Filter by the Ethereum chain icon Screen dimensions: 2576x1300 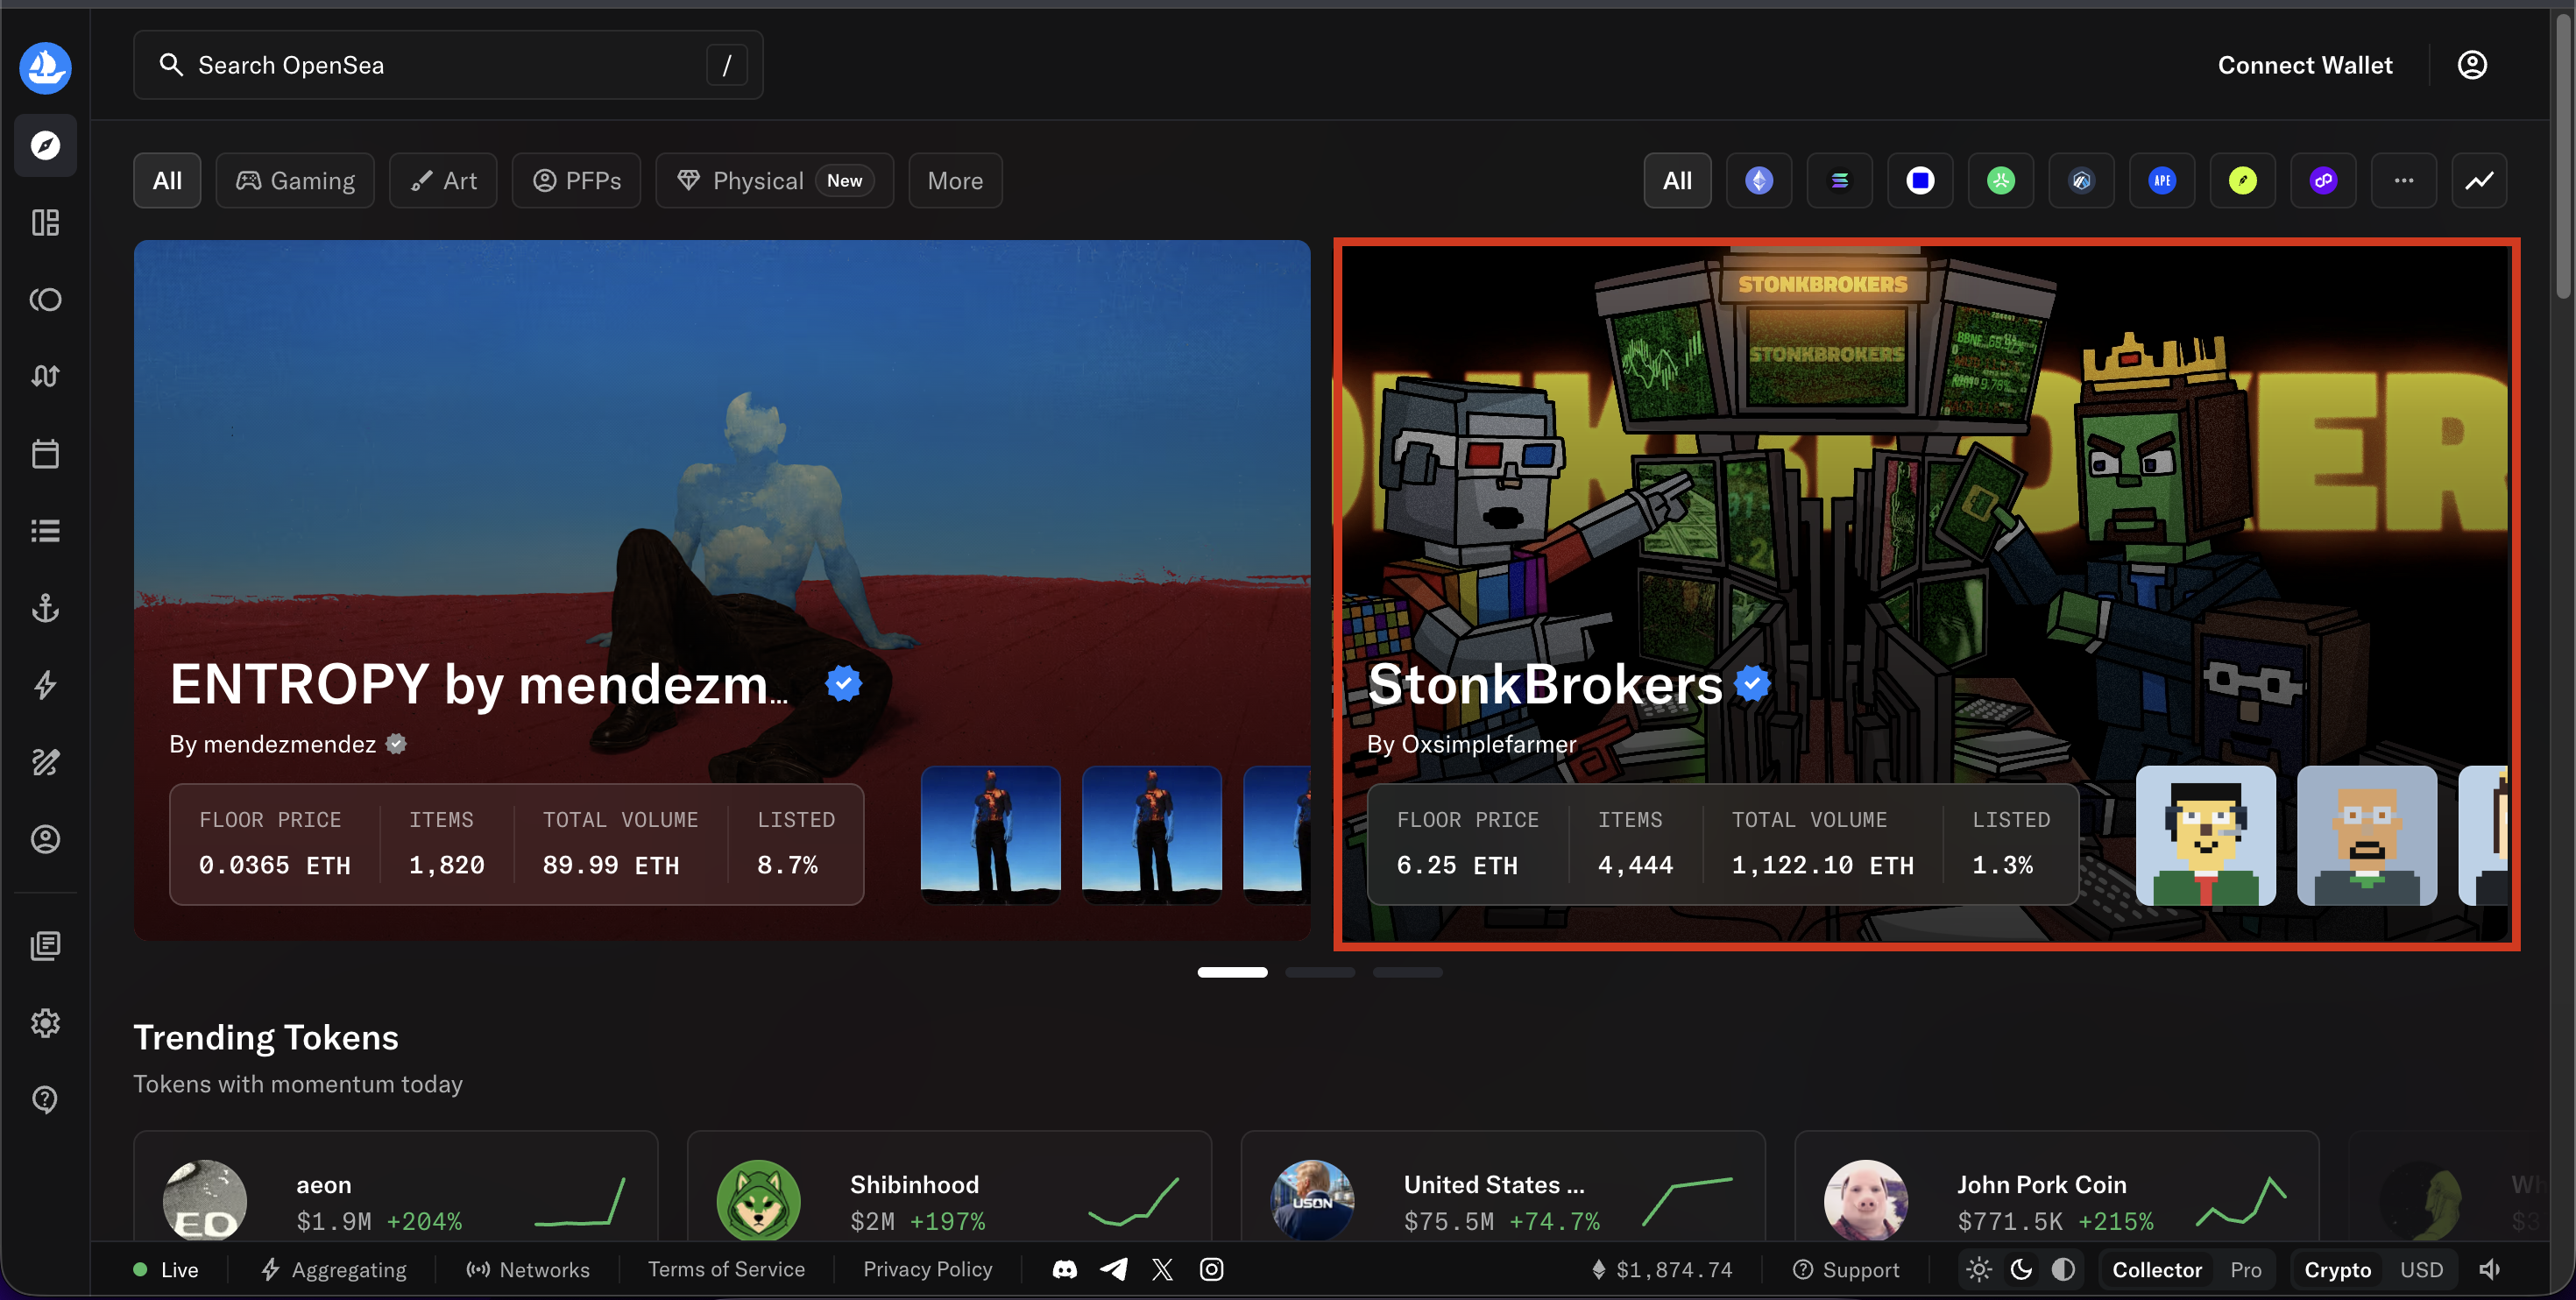pos(1759,180)
